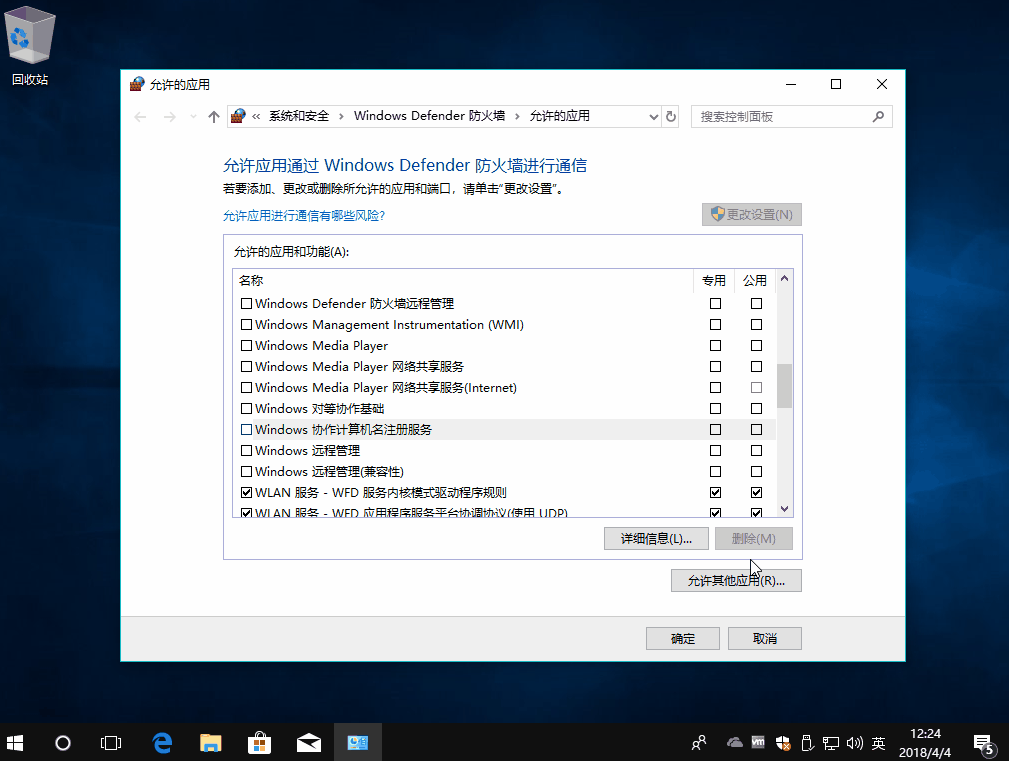Go forward with the forward arrow

point(169,116)
